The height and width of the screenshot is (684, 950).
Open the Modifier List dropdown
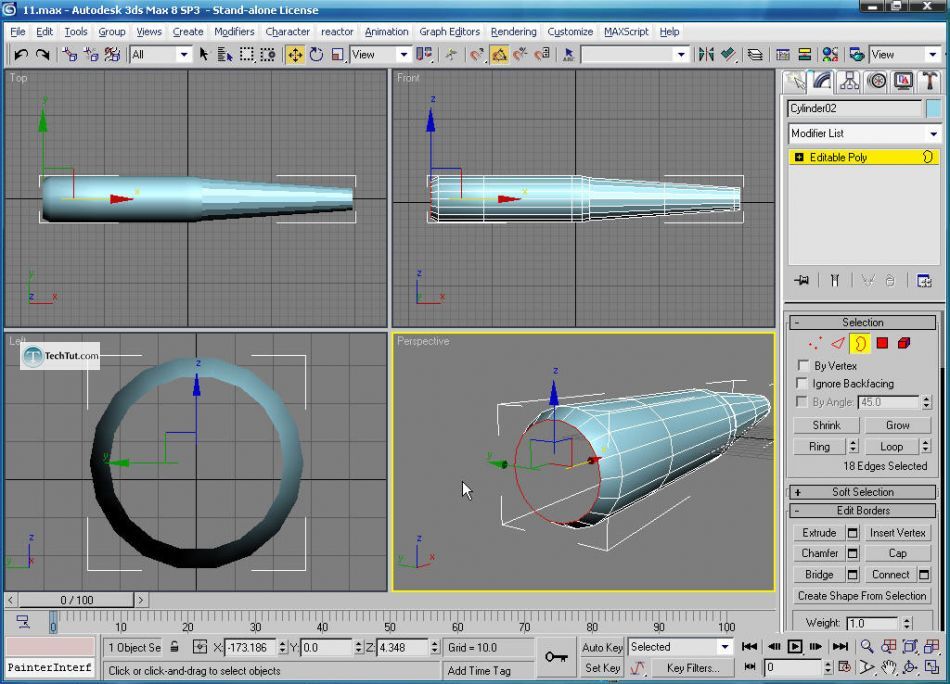point(863,133)
